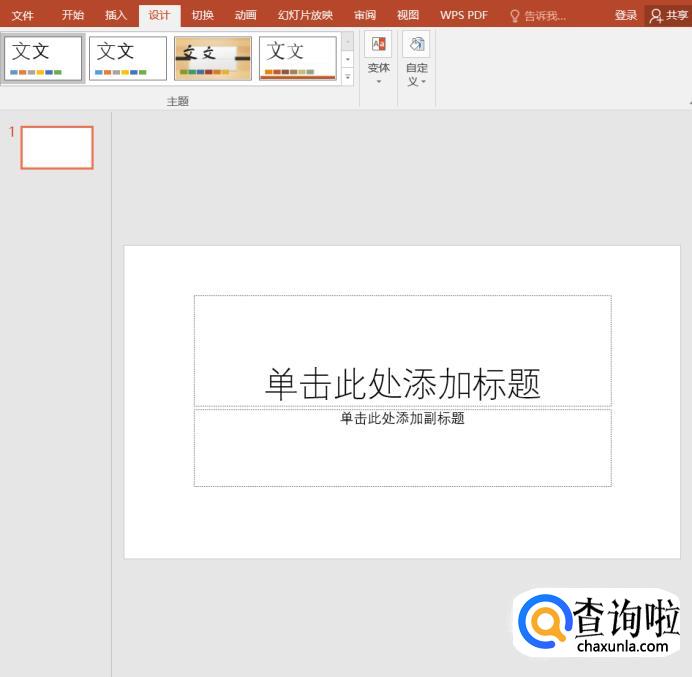Apply the fourth theme with red underline
Viewport: 692px width, 677px height.
point(297,58)
